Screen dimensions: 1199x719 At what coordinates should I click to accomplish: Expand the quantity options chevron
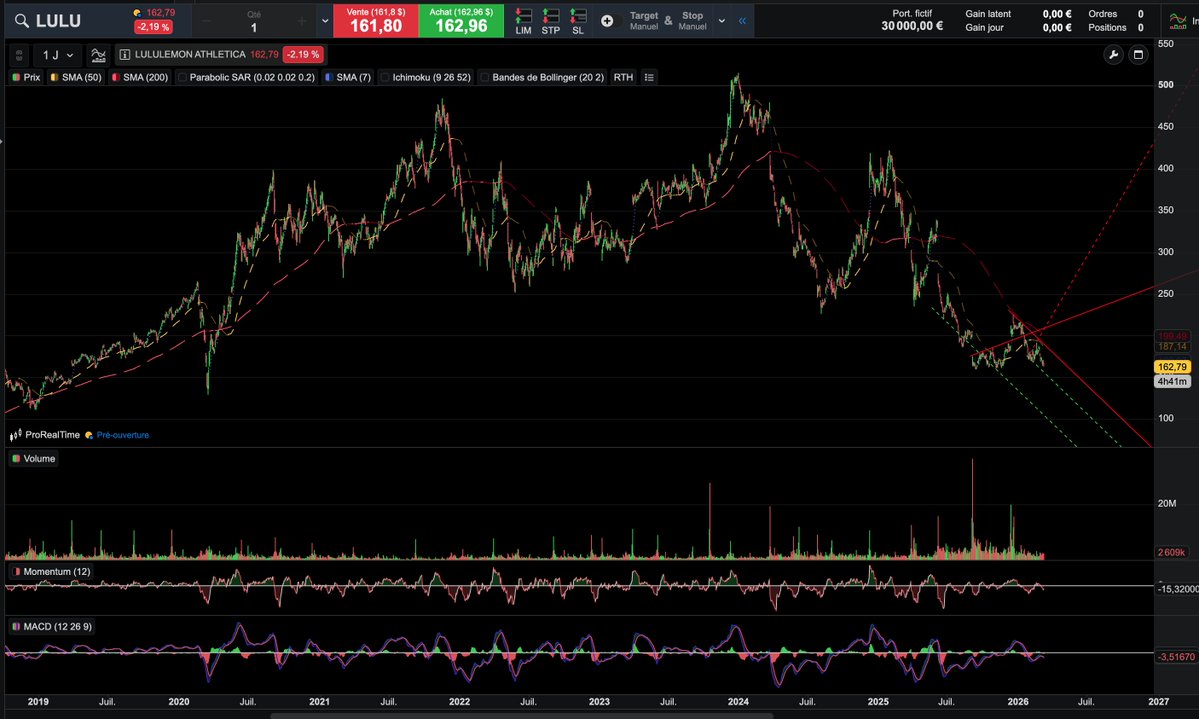tap(325, 21)
